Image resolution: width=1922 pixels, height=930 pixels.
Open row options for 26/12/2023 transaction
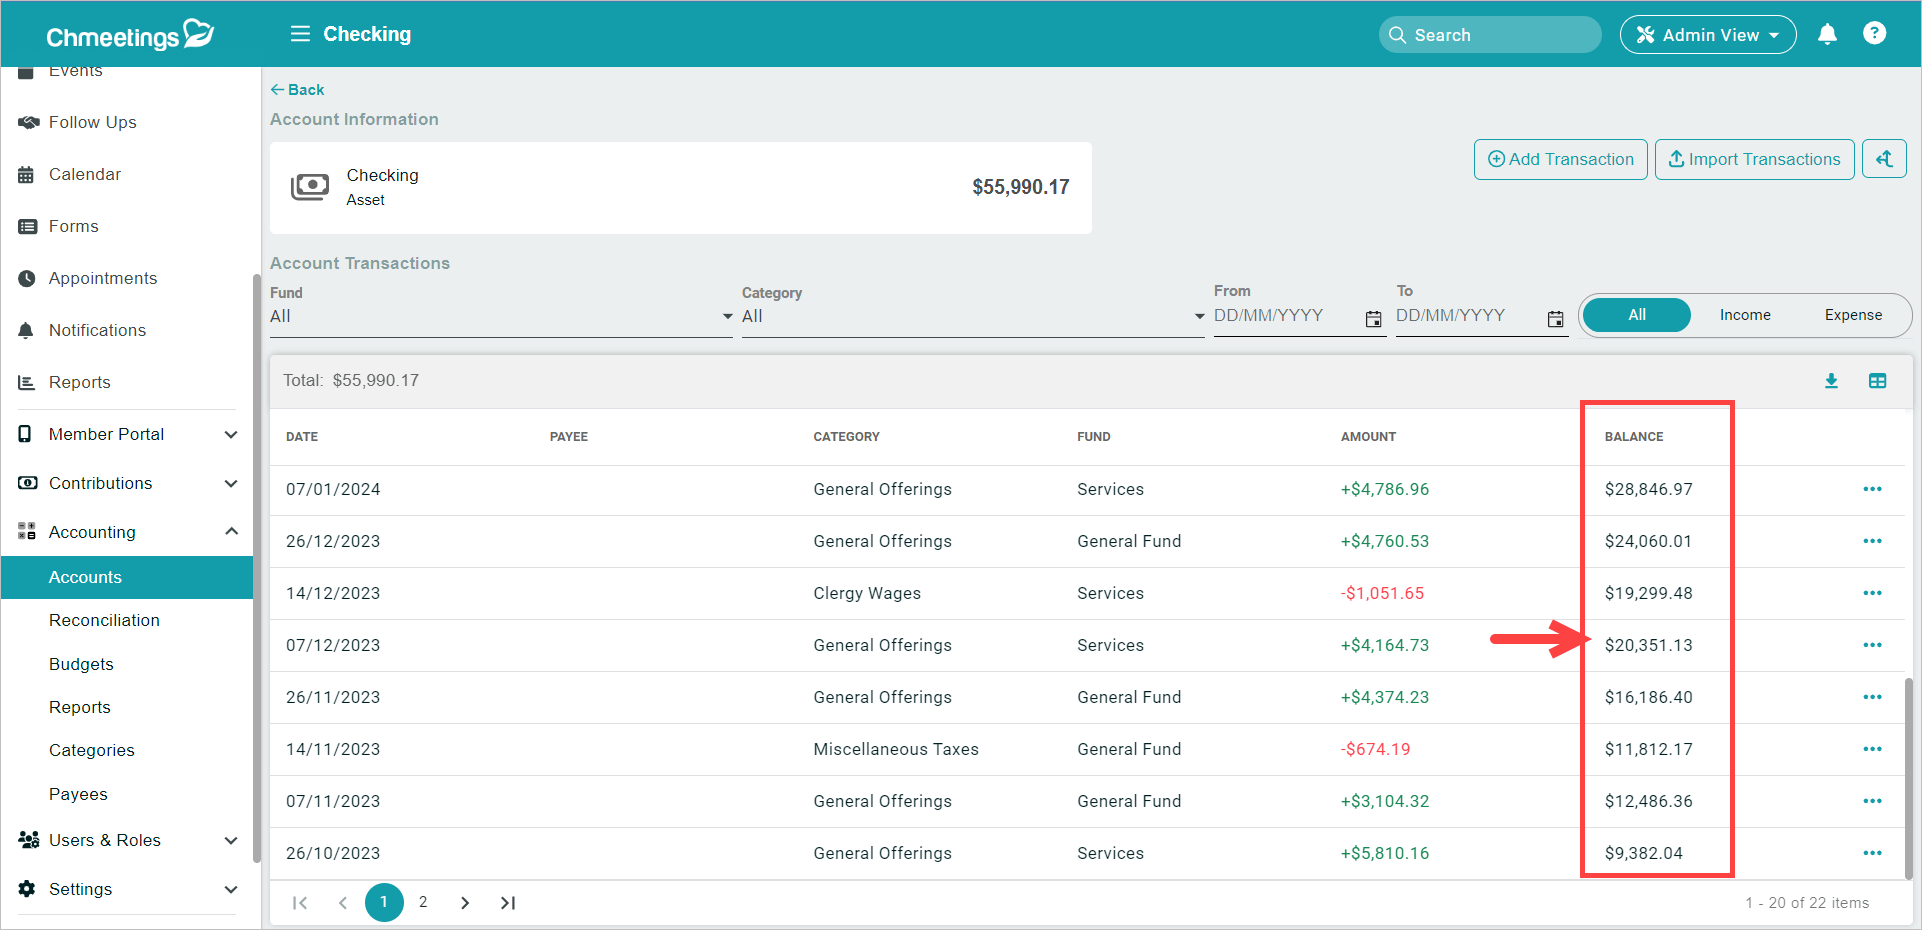[1872, 541]
